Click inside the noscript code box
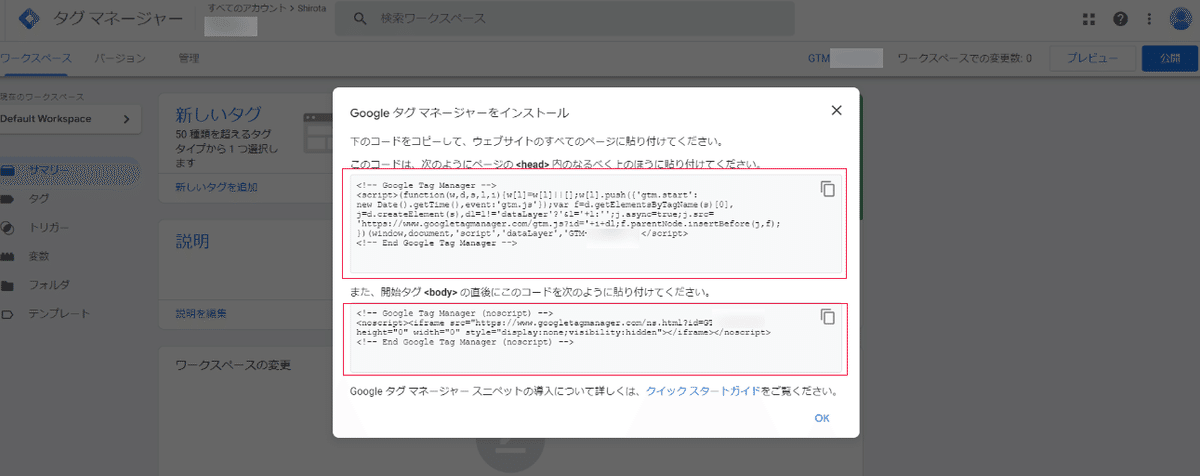 [x=596, y=338]
